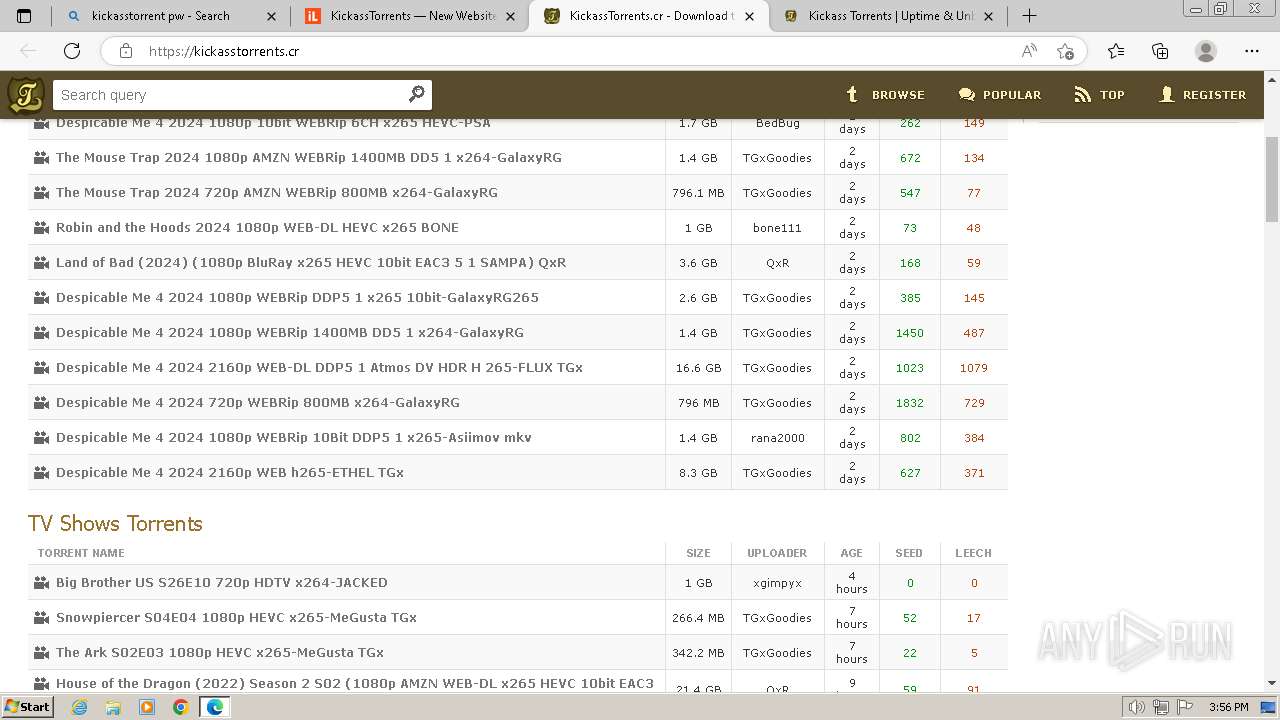The image size is (1280, 720).
Task: Click the SIZE column header
Action: tap(698, 553)
